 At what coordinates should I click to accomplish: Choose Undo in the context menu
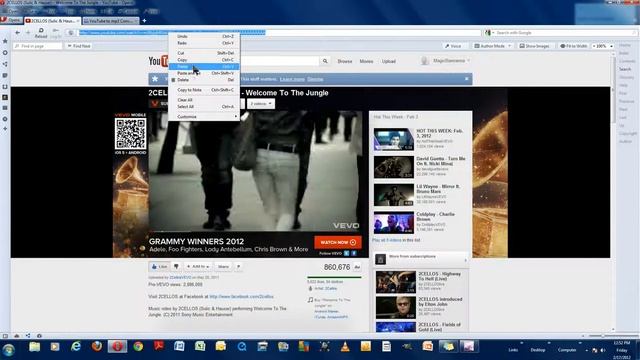204,36
